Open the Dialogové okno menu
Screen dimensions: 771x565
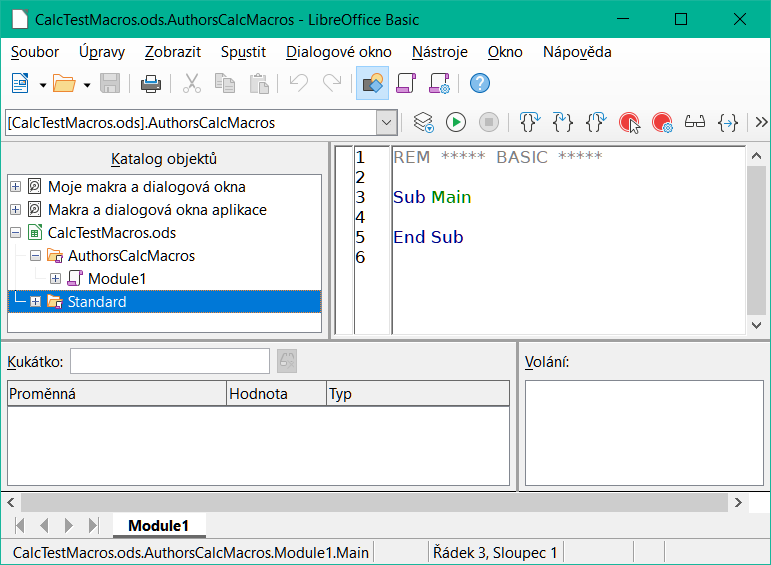coord(339,52)
